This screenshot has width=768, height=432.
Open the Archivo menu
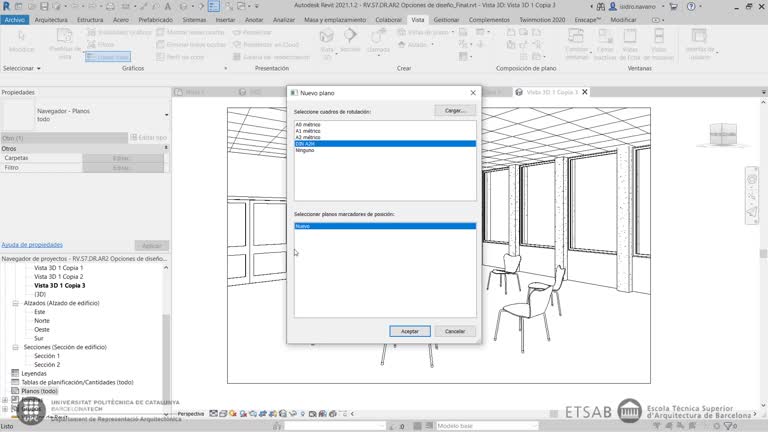tap(15, 19)
